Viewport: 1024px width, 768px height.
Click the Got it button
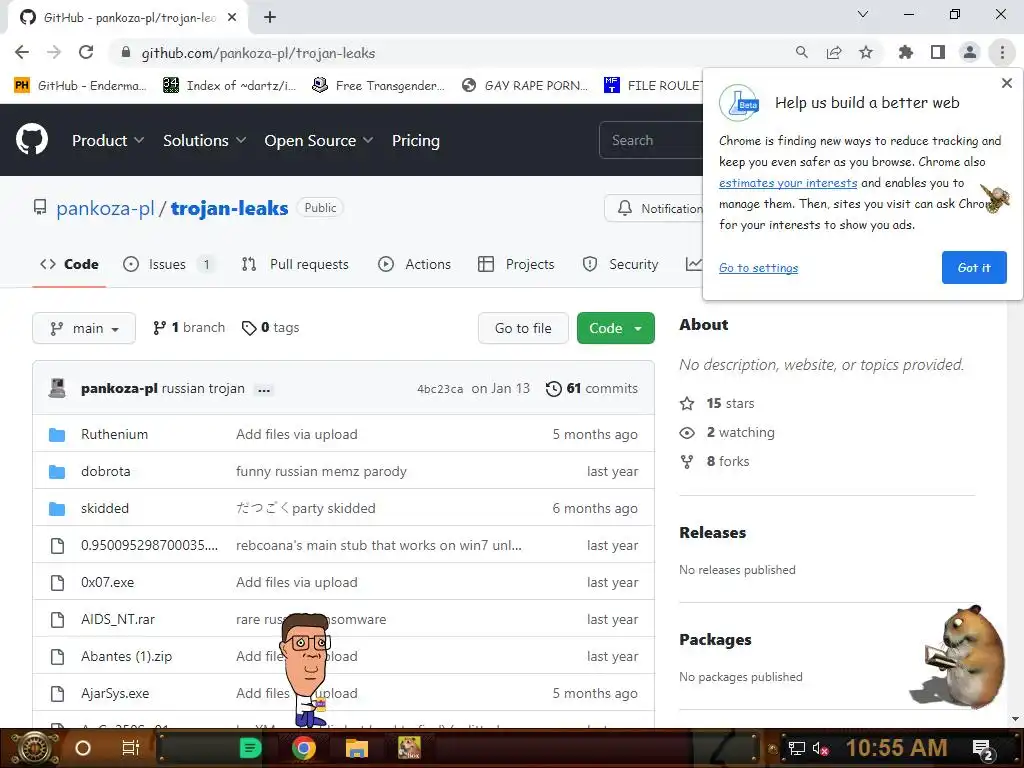click(974, 267)
